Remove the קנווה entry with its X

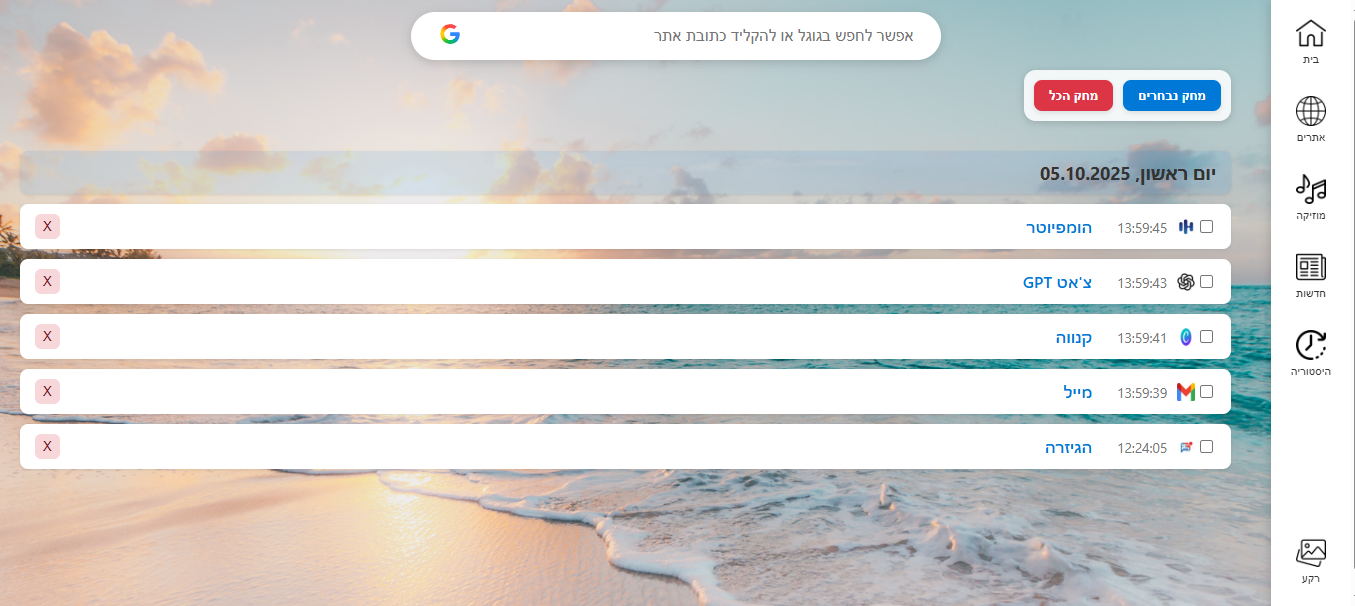click(x=47, y=336)
